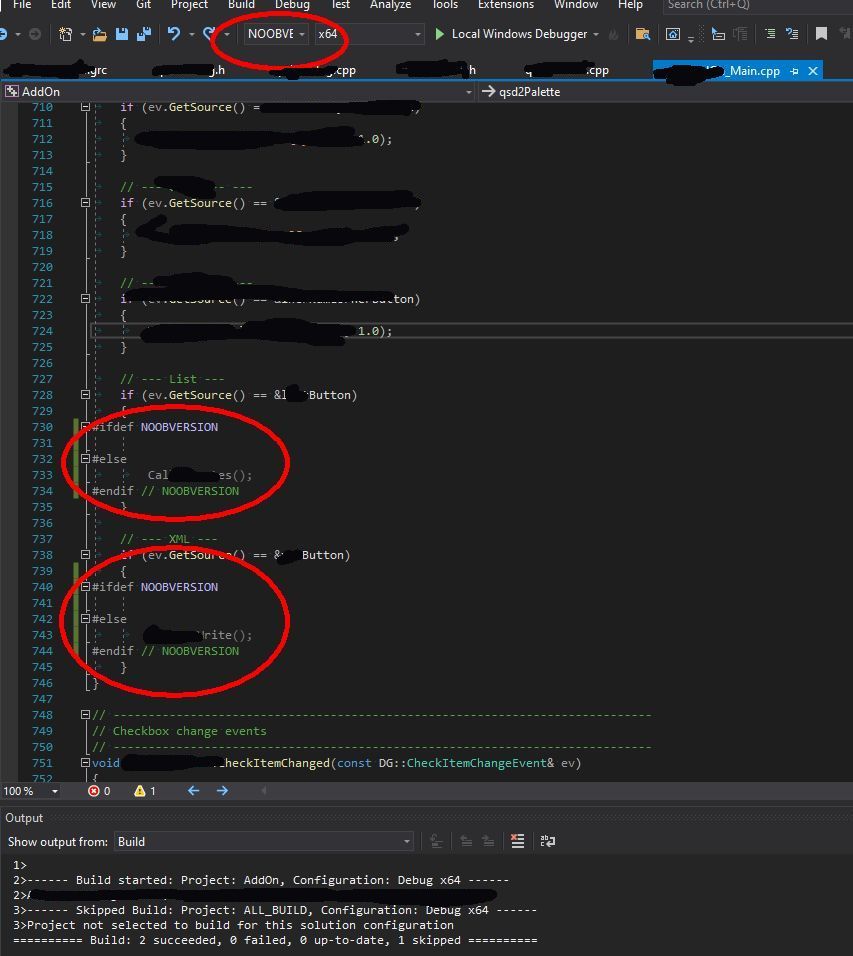Viewport: 853px width, 956px height.
Task: Open the File menu
Action: pyautogui.click(x=22, y=5)
